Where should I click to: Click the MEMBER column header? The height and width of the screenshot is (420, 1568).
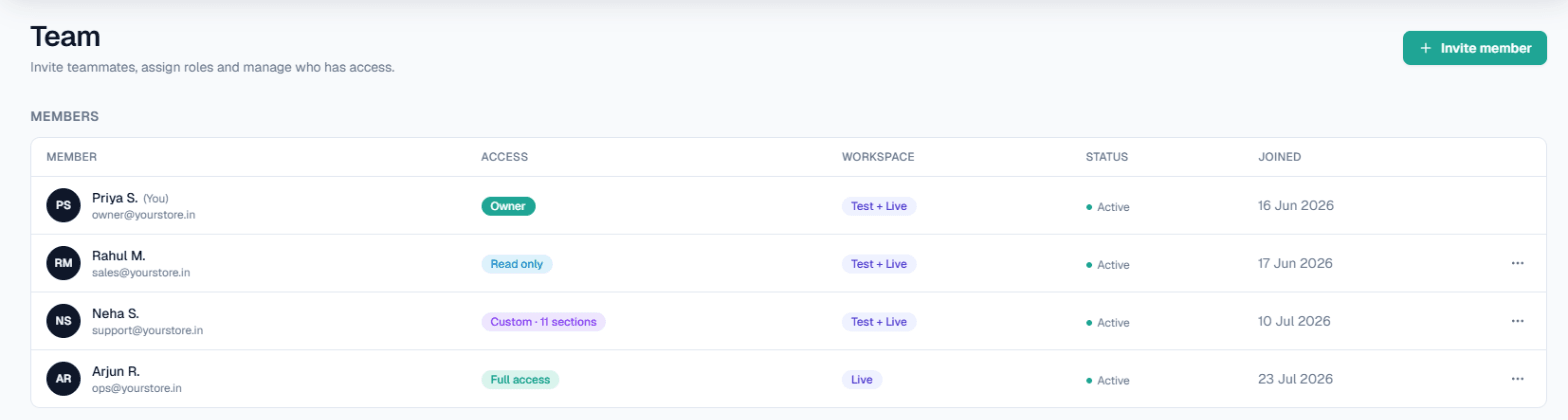[x=71, y=157]
